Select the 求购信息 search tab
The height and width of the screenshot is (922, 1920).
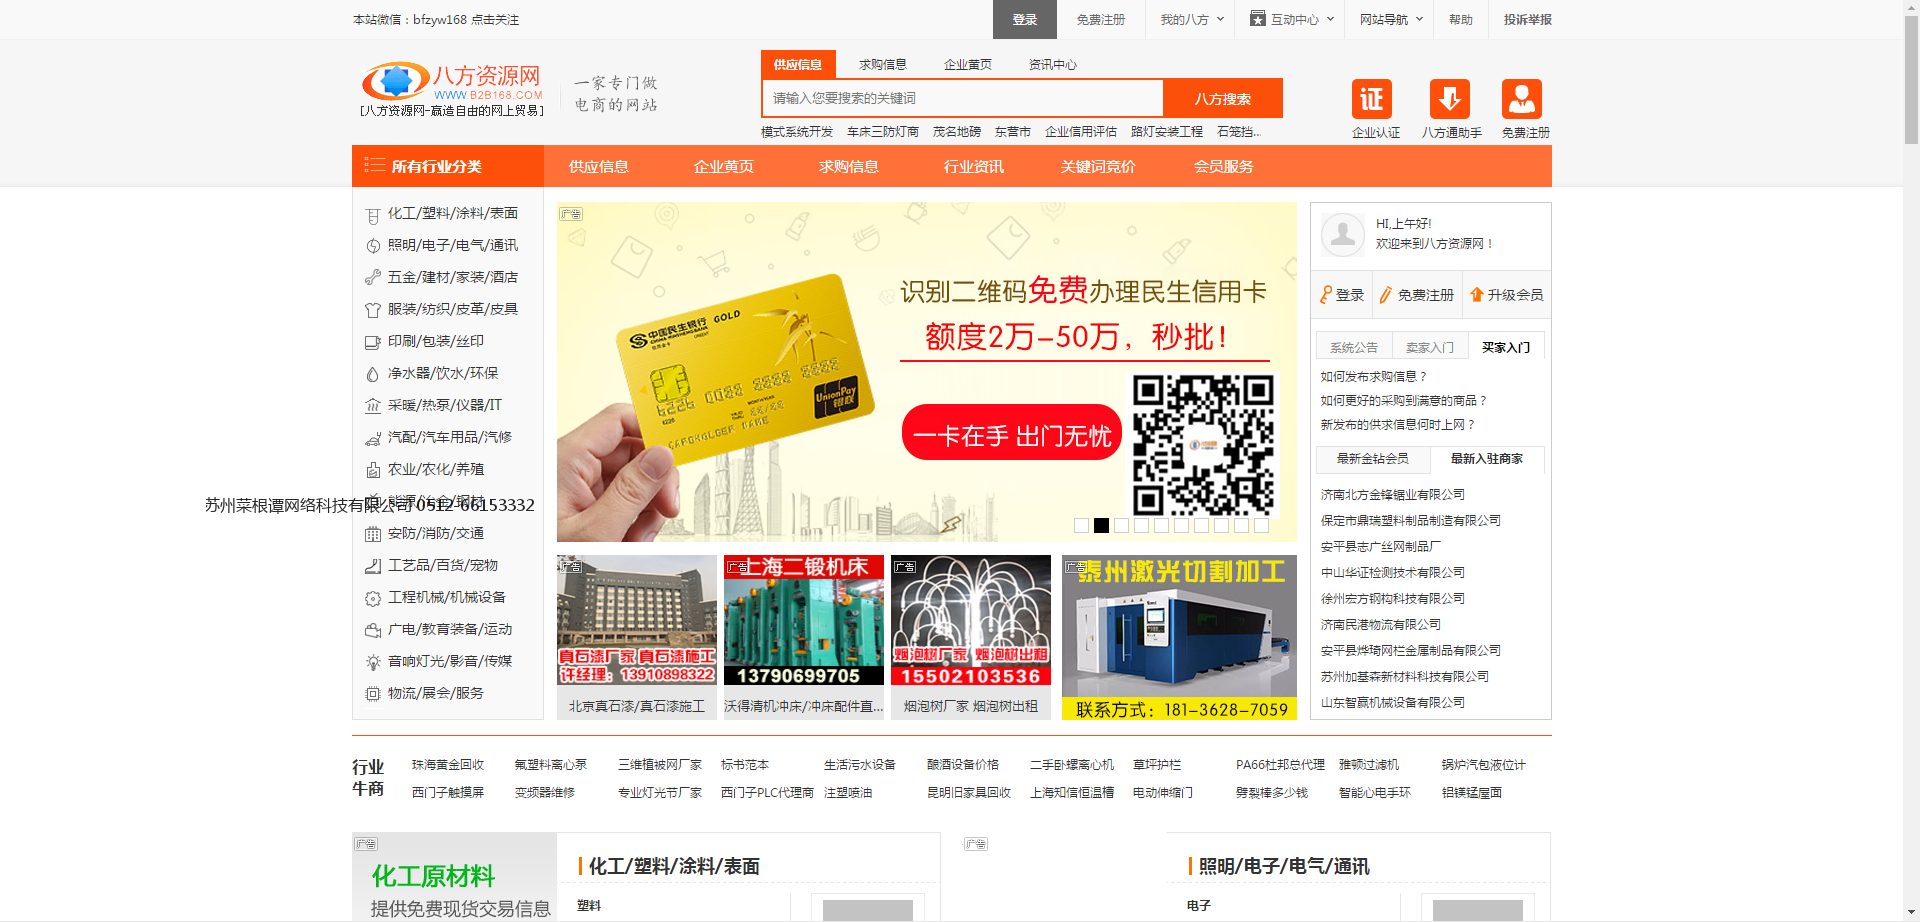(883, 64)
